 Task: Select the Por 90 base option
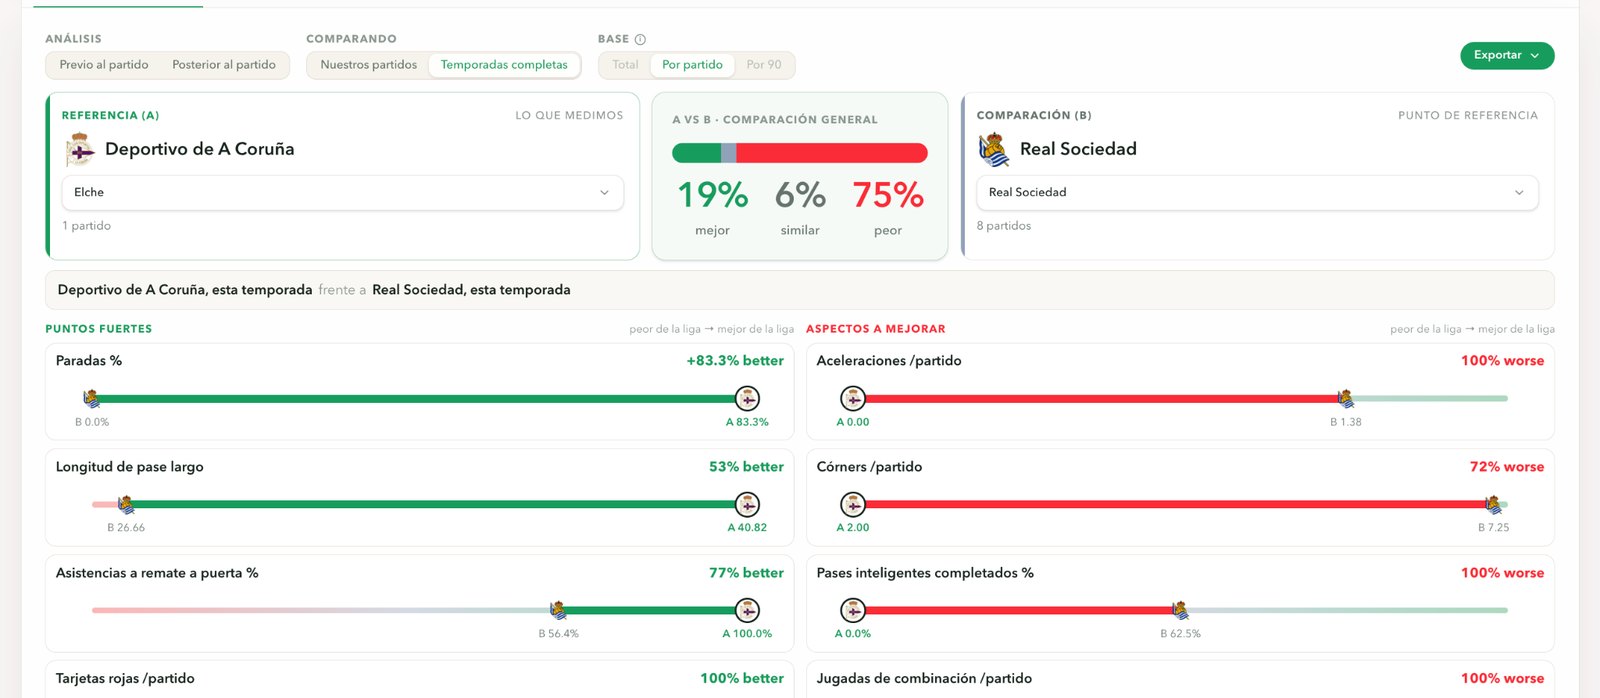click(764, 65)
